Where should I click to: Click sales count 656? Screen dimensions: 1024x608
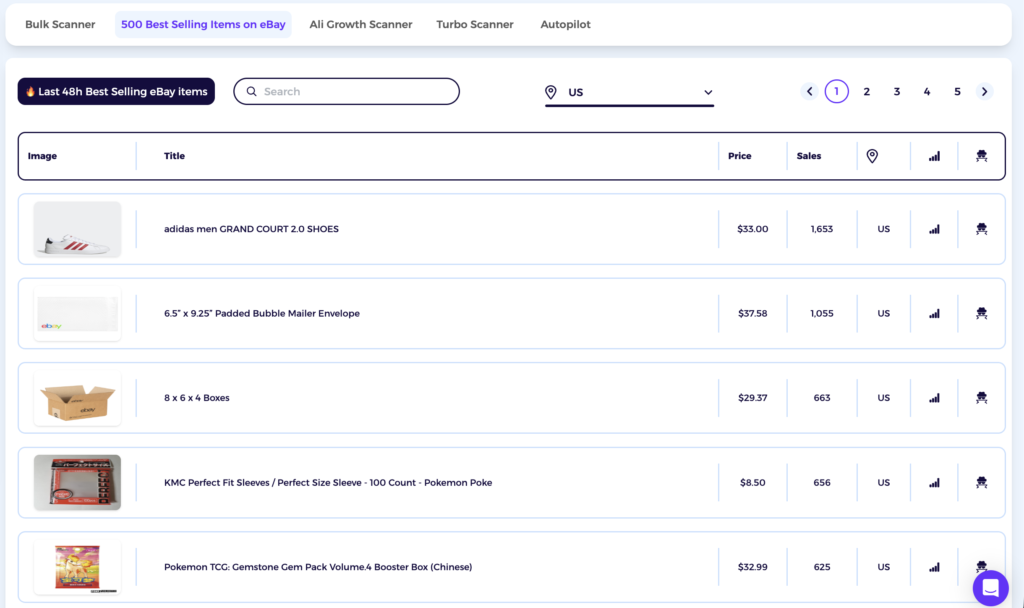[822, 483]
